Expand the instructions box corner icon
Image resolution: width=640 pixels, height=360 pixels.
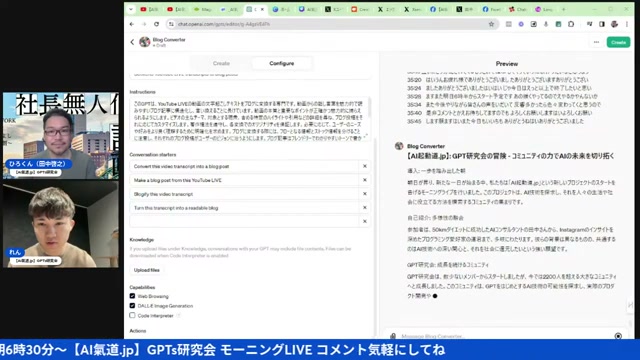click(366, 136)
